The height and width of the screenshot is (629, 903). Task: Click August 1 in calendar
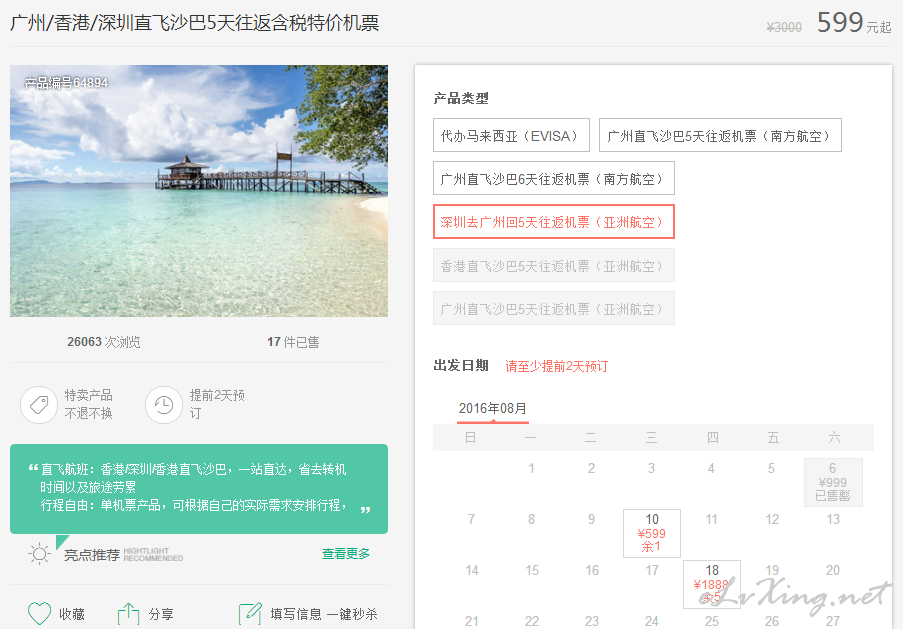click(531, 468)
